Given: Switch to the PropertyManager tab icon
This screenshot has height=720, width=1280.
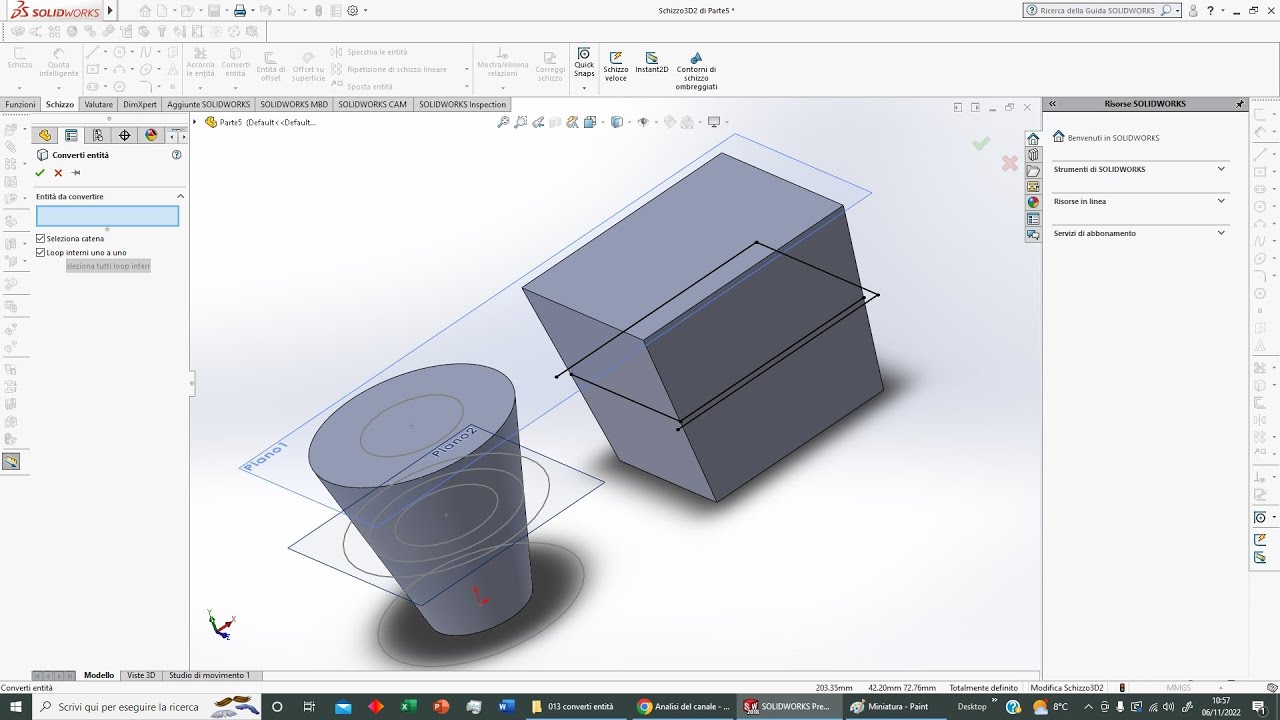Looking at the screenshot, I should click(x=71, y=136).
